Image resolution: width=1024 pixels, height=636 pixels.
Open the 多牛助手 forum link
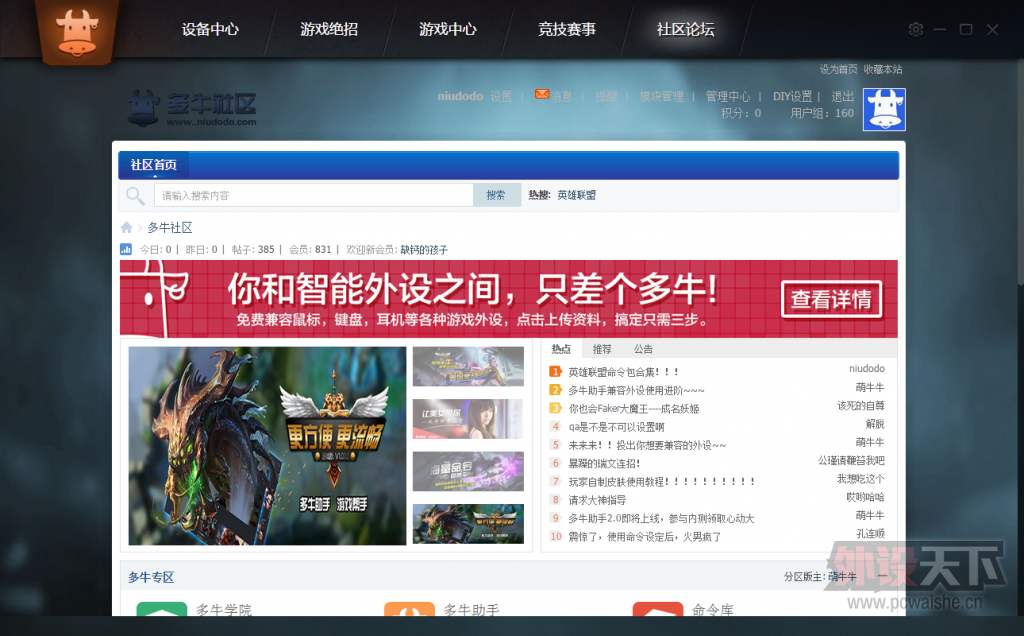(472, 610)
